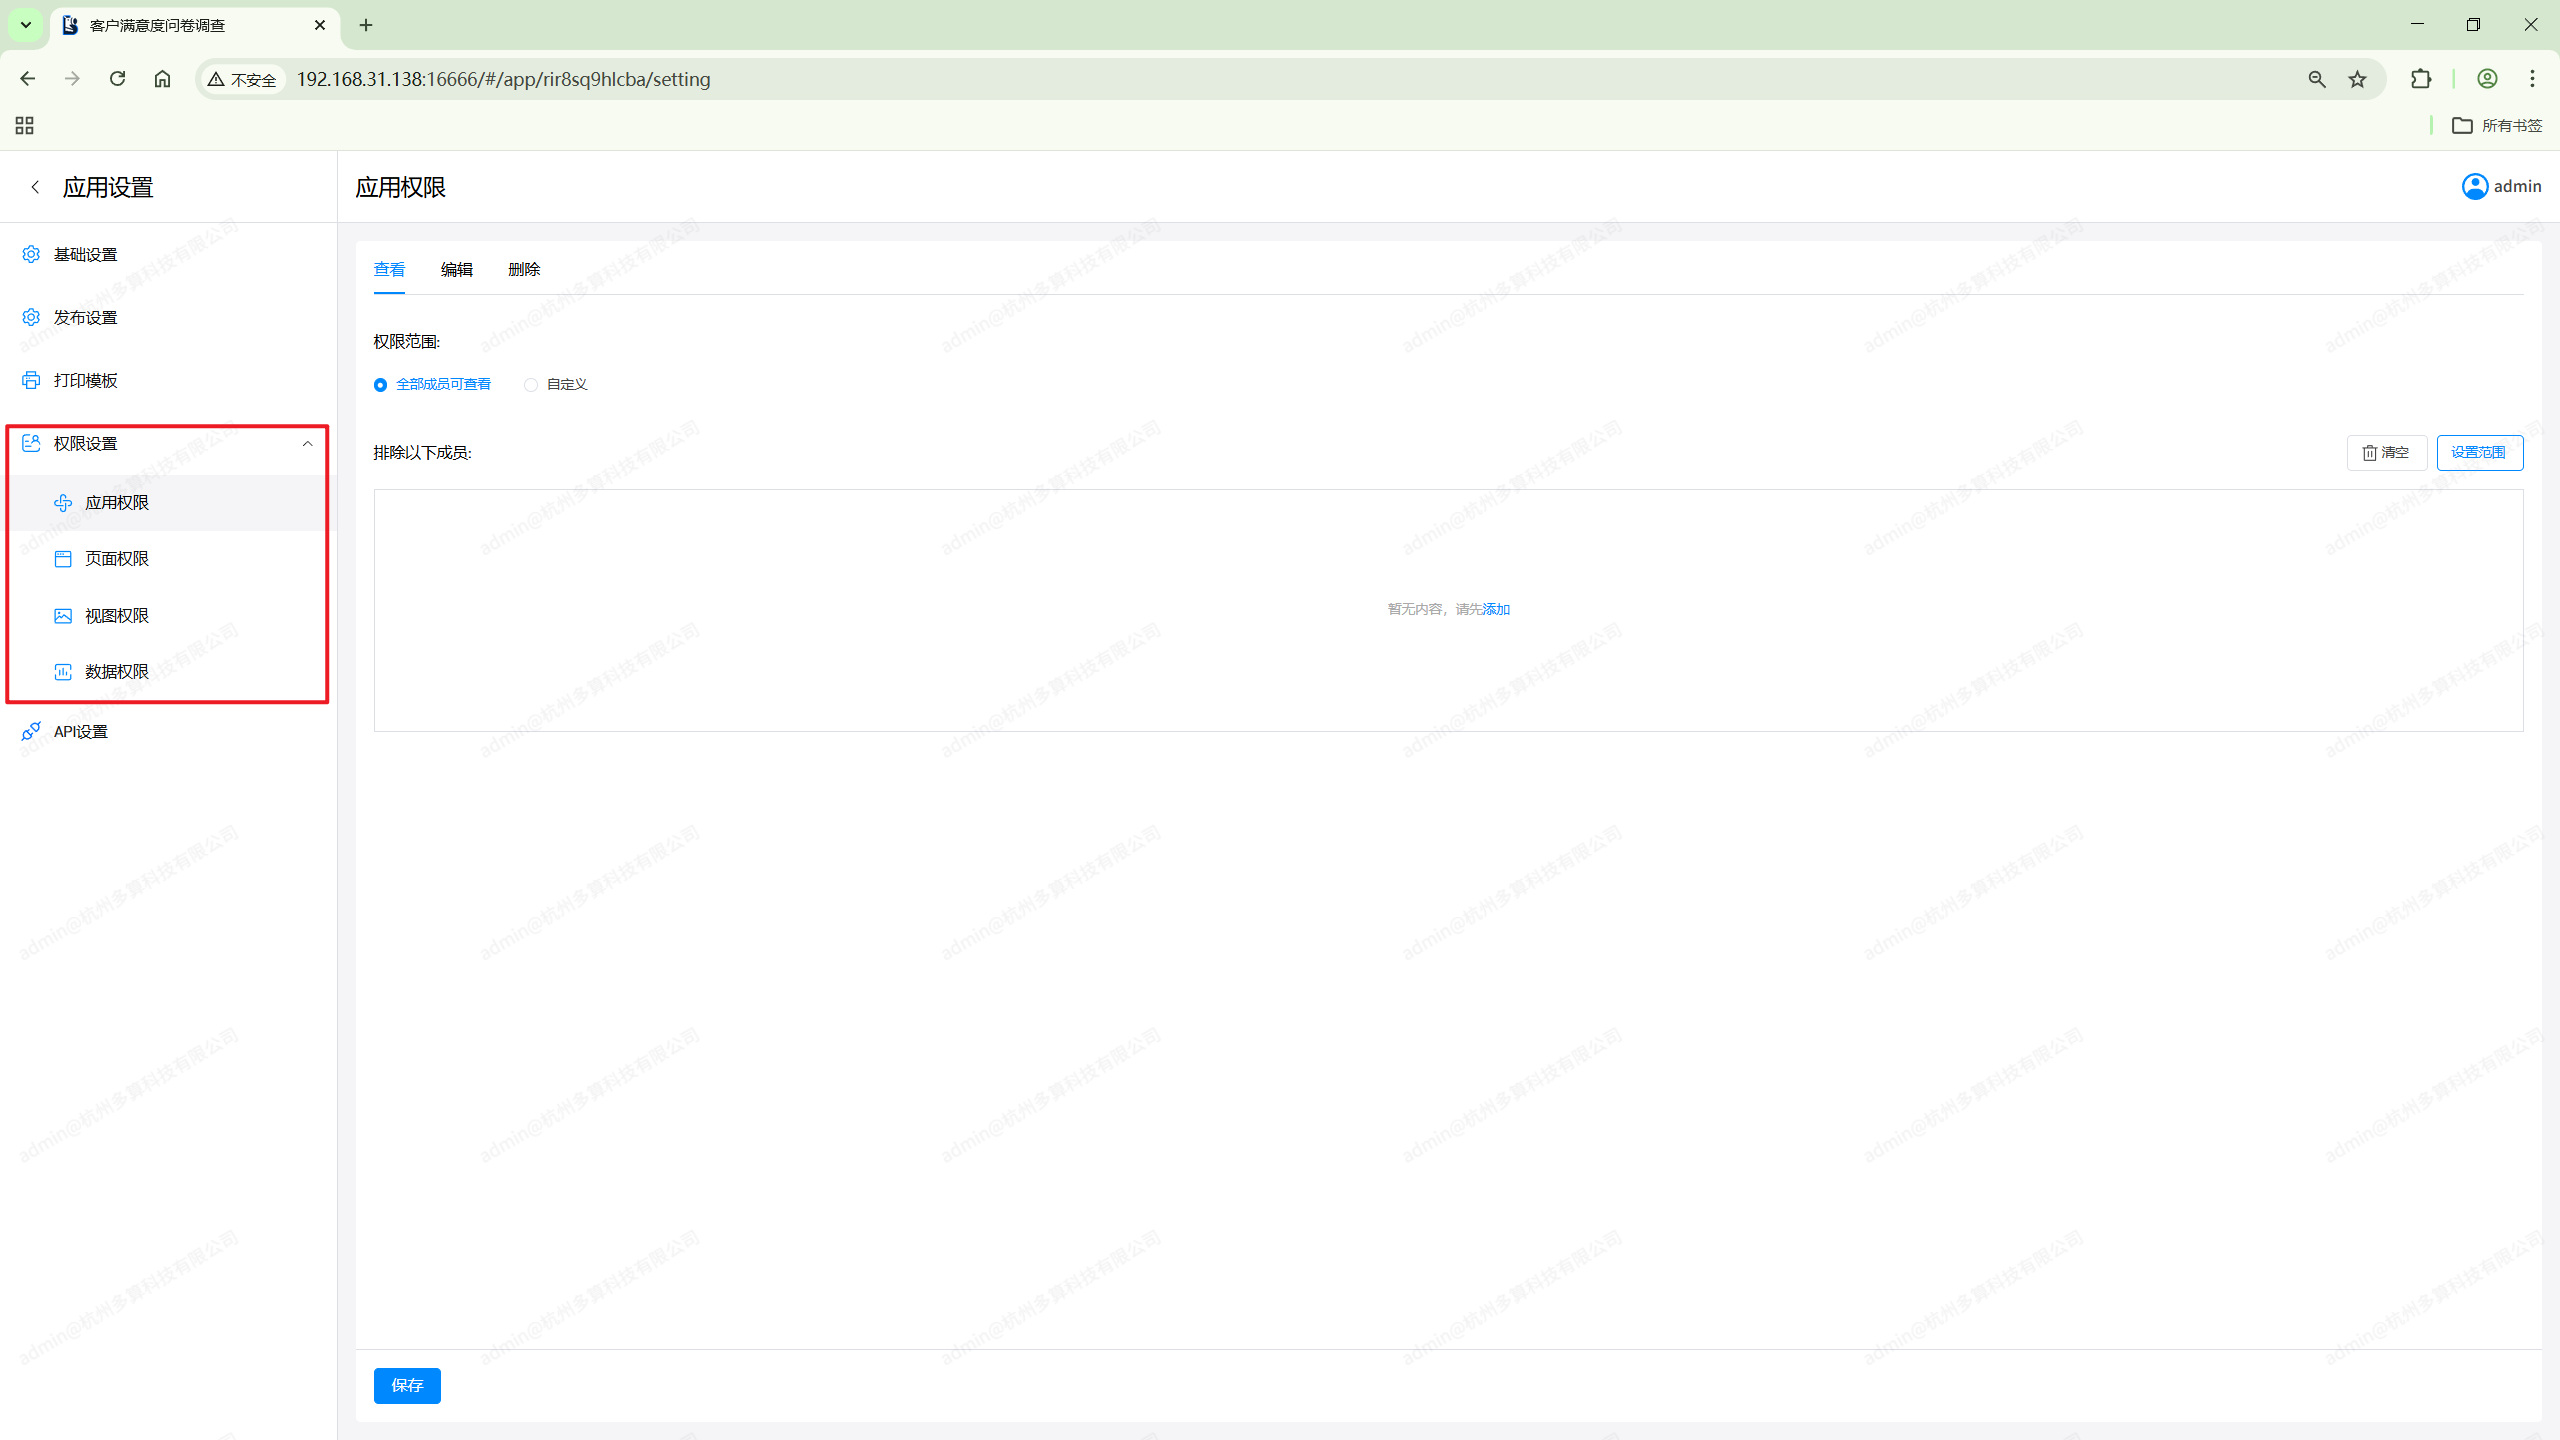Switch to the 删除 tab

click(x=524, y=270)
